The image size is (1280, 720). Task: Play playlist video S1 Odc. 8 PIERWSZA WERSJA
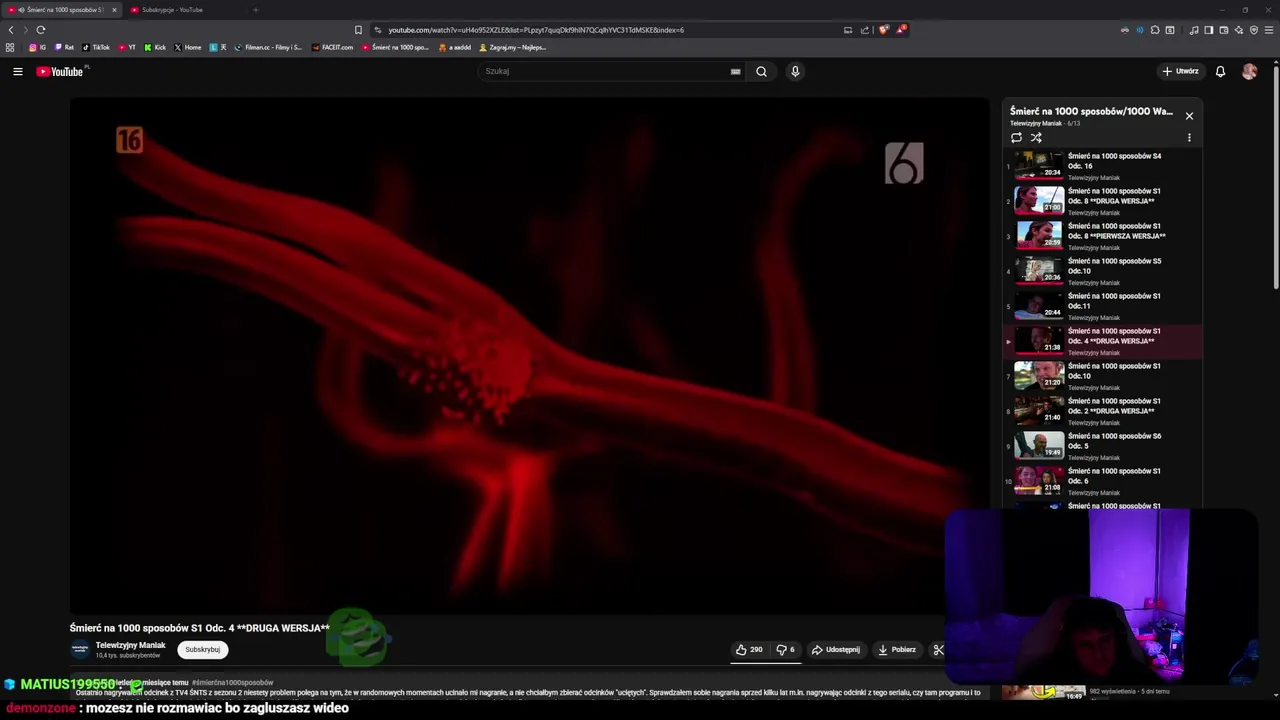(x=1104, y=236)
